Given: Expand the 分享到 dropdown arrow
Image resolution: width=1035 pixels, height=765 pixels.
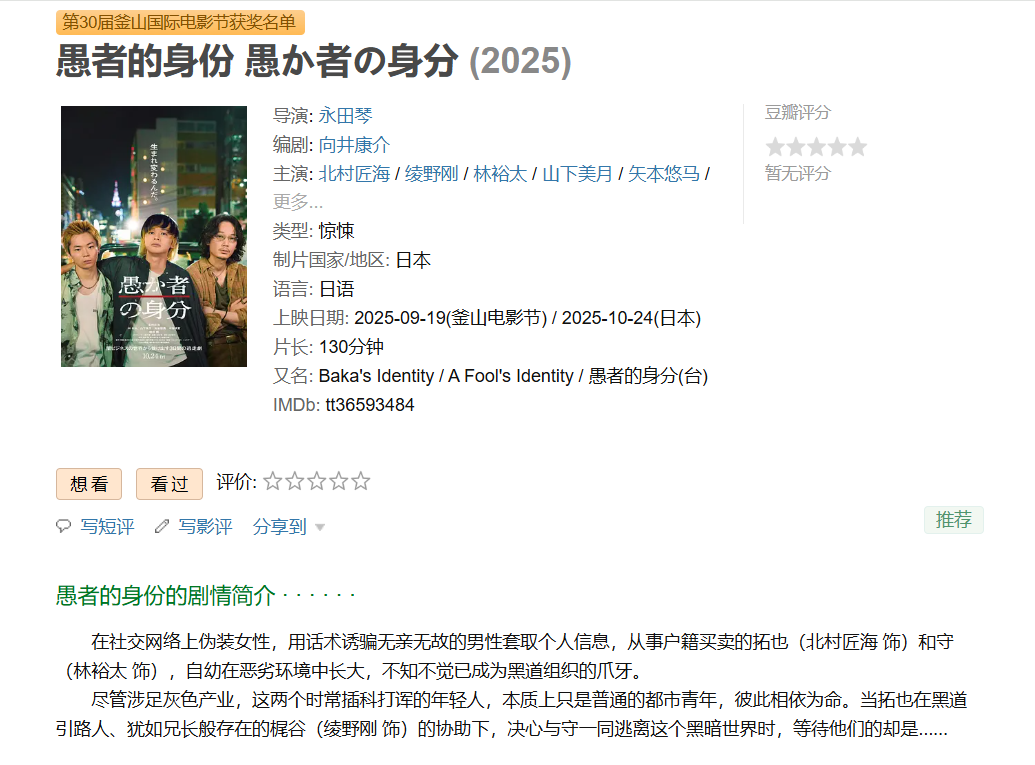Looking at the screenshot, I should click(x=320, y=527).
